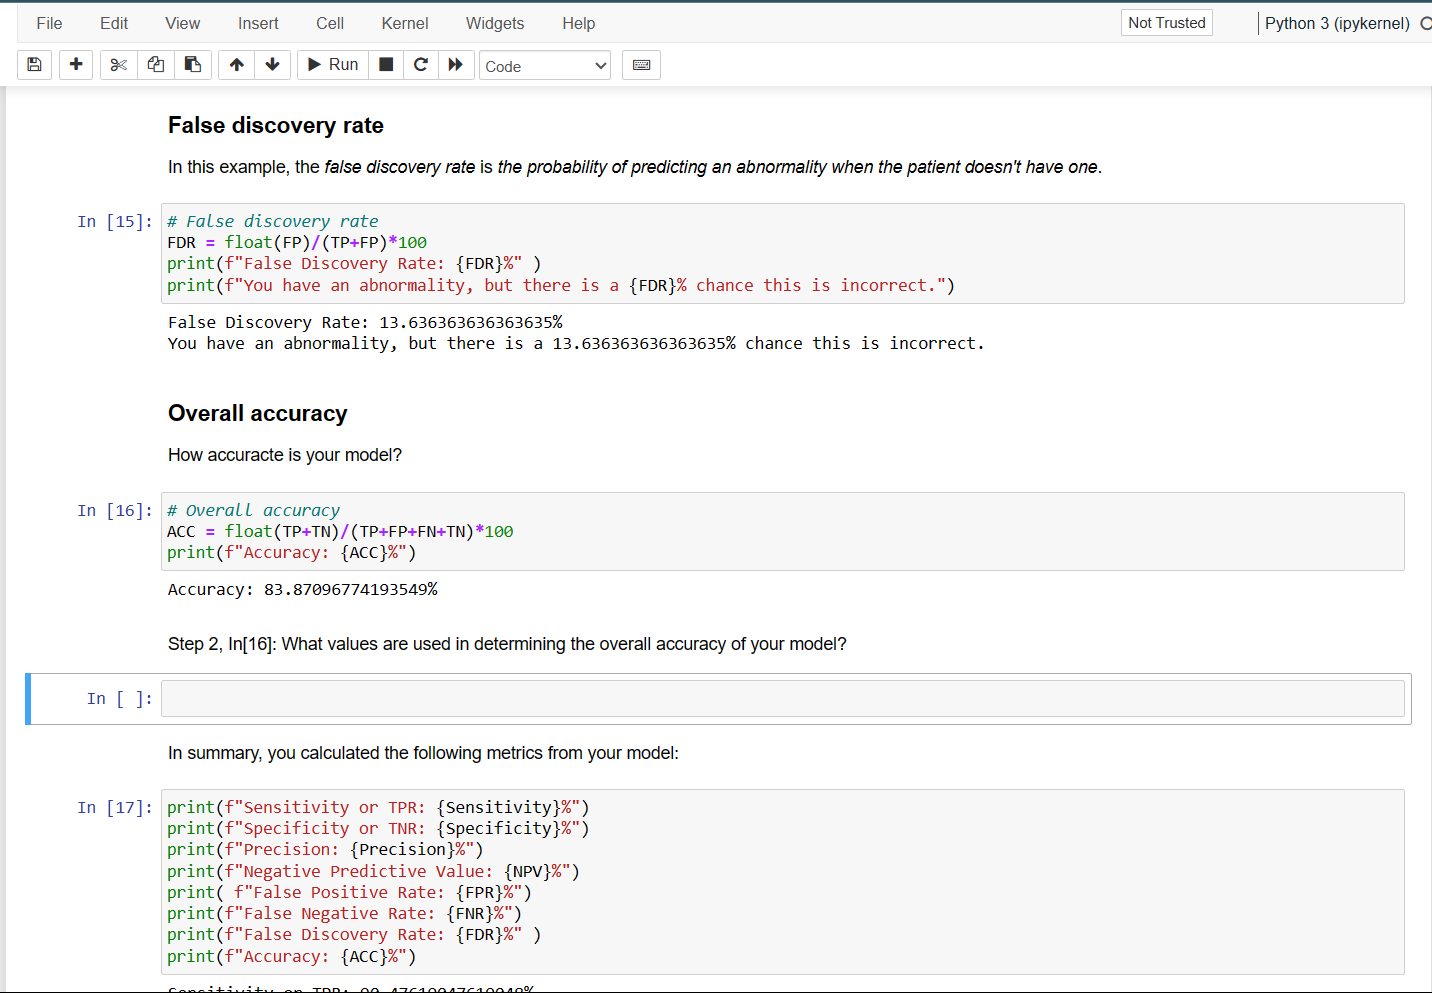Interrupt the kernel with stop icon
The height and width of the screenshot is (993, 1432).
[386, 65]
